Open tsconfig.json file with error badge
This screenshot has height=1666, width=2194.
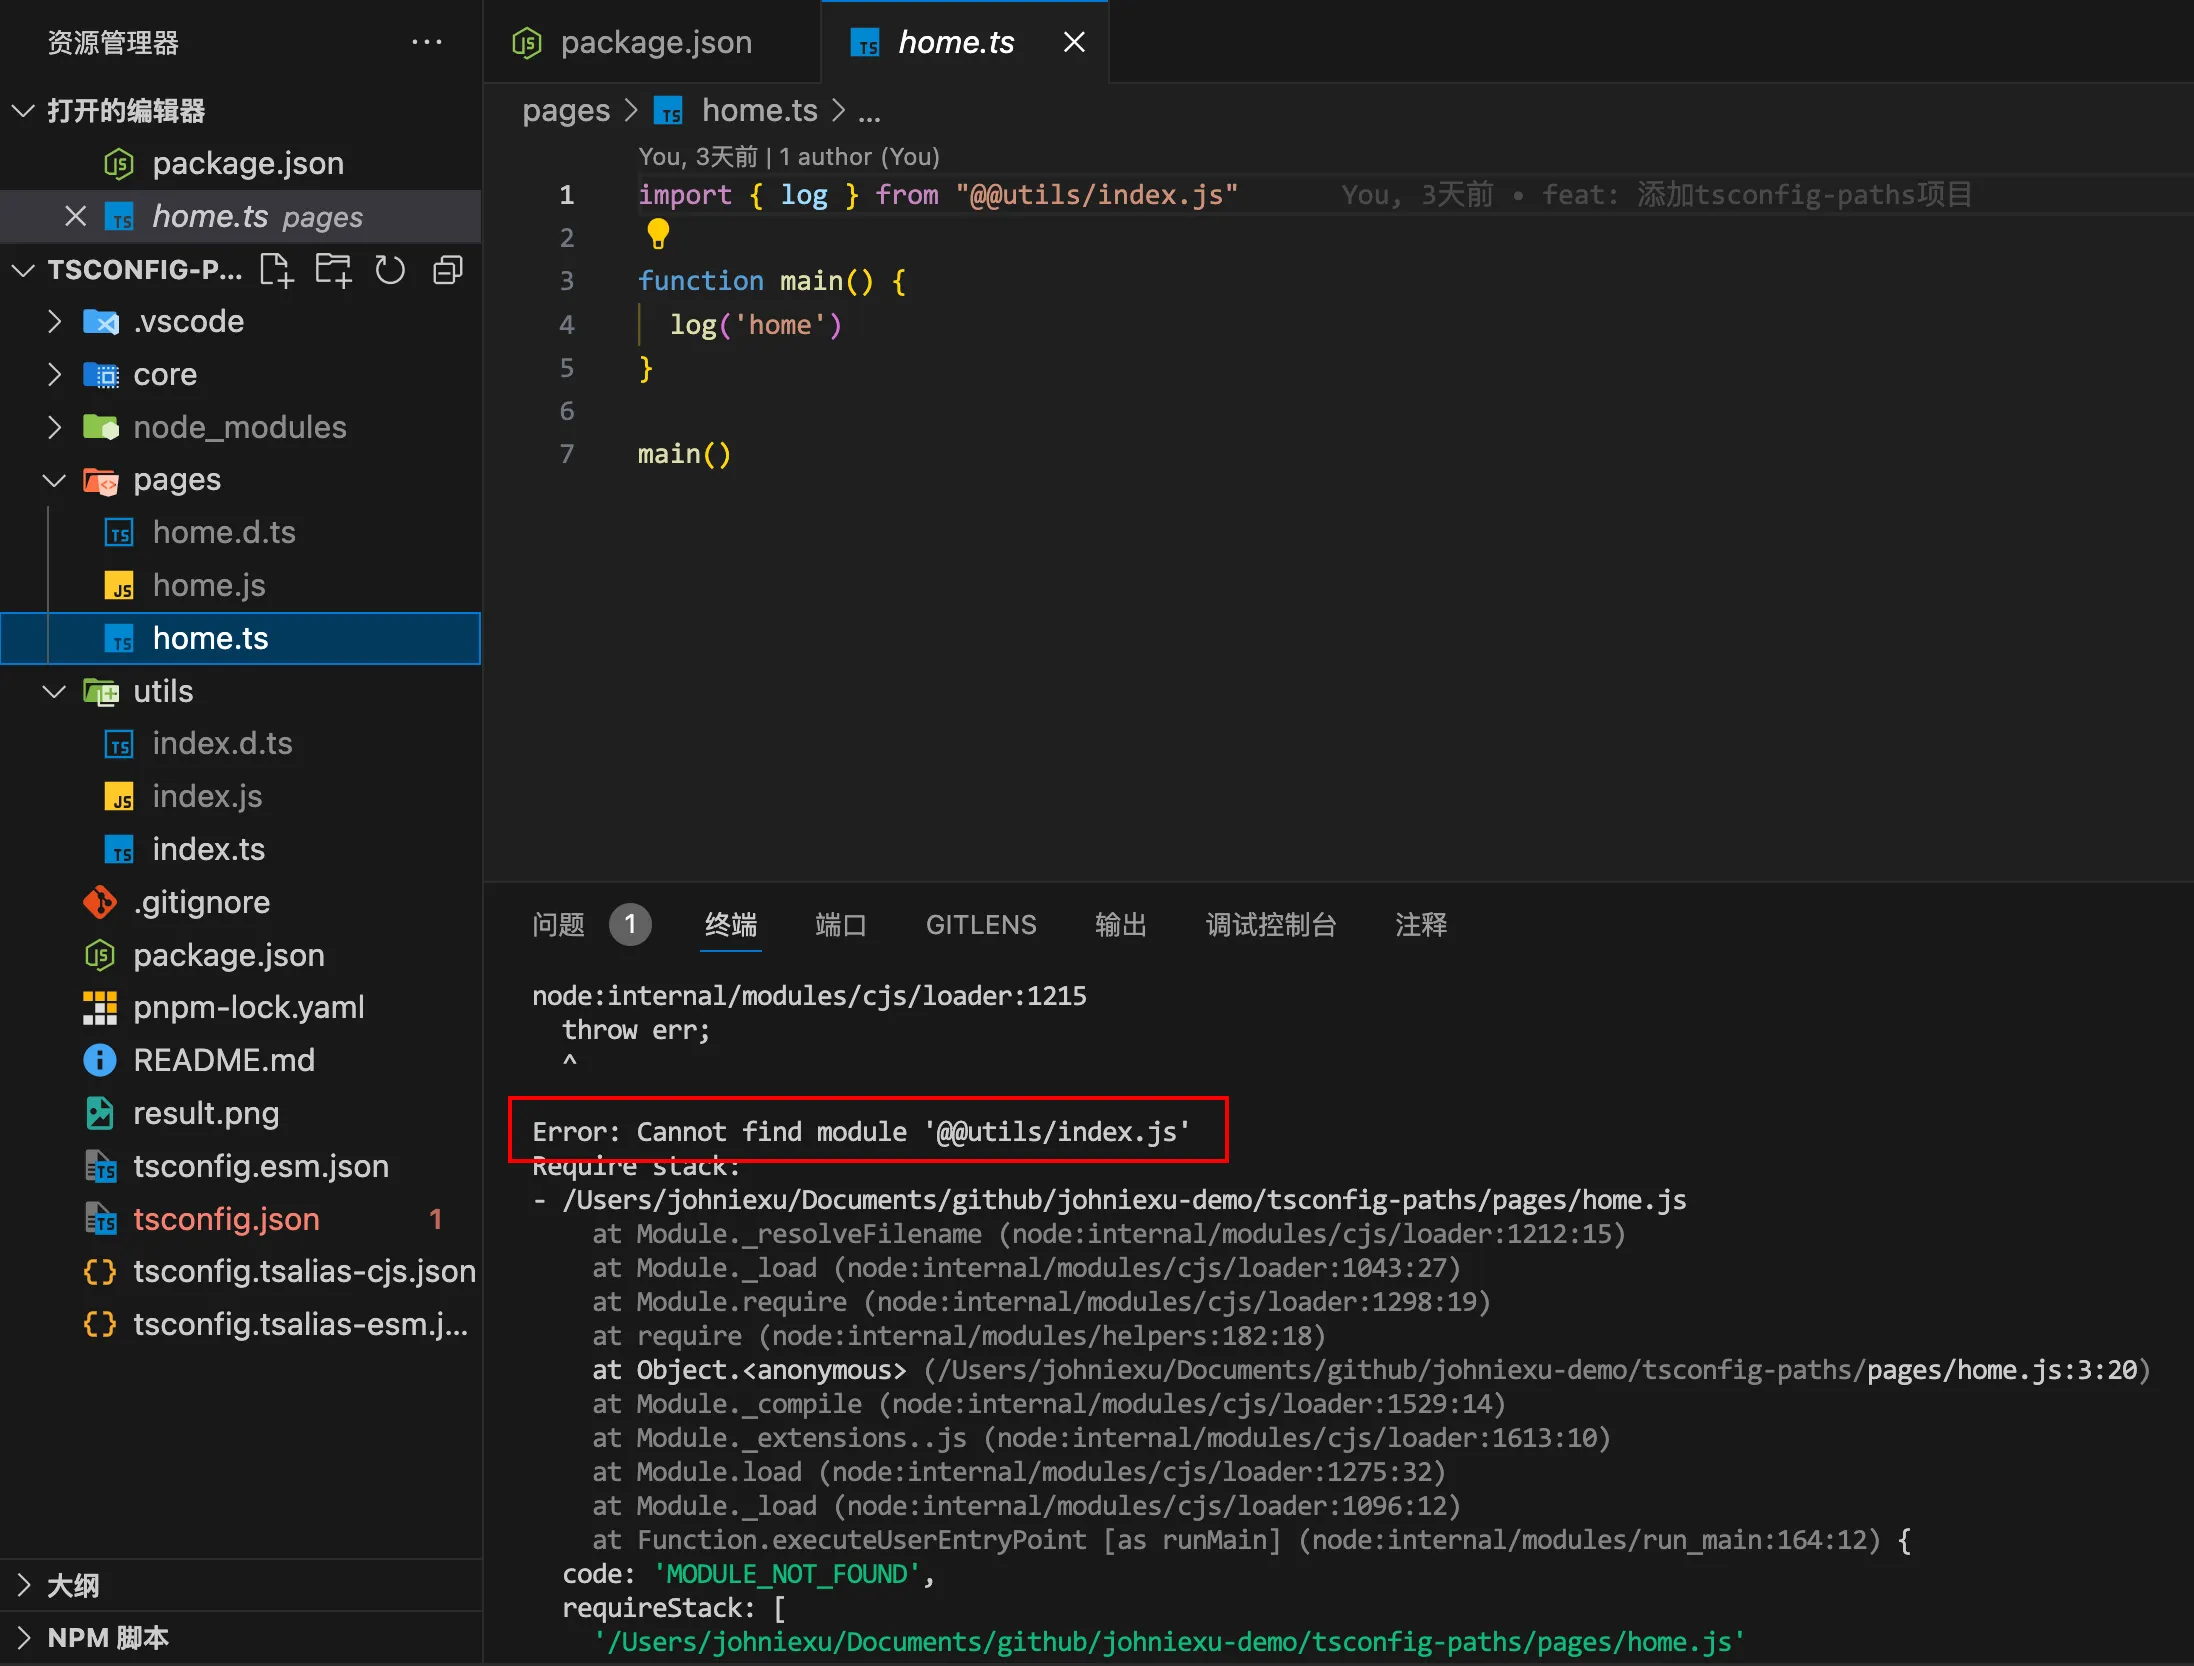click(226, 1219)
